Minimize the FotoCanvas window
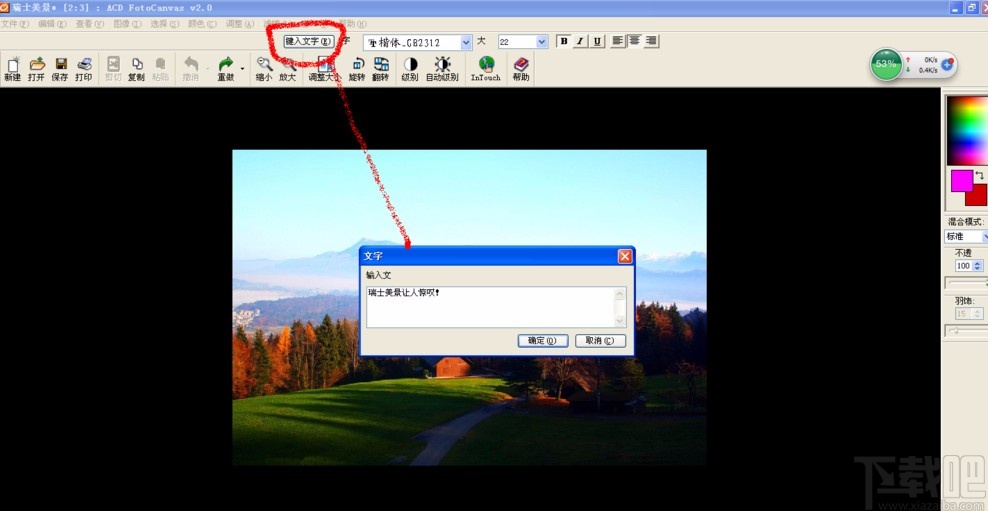Viewport: 988px width, 511px height. pyautogui.click(x=957, y=8)
